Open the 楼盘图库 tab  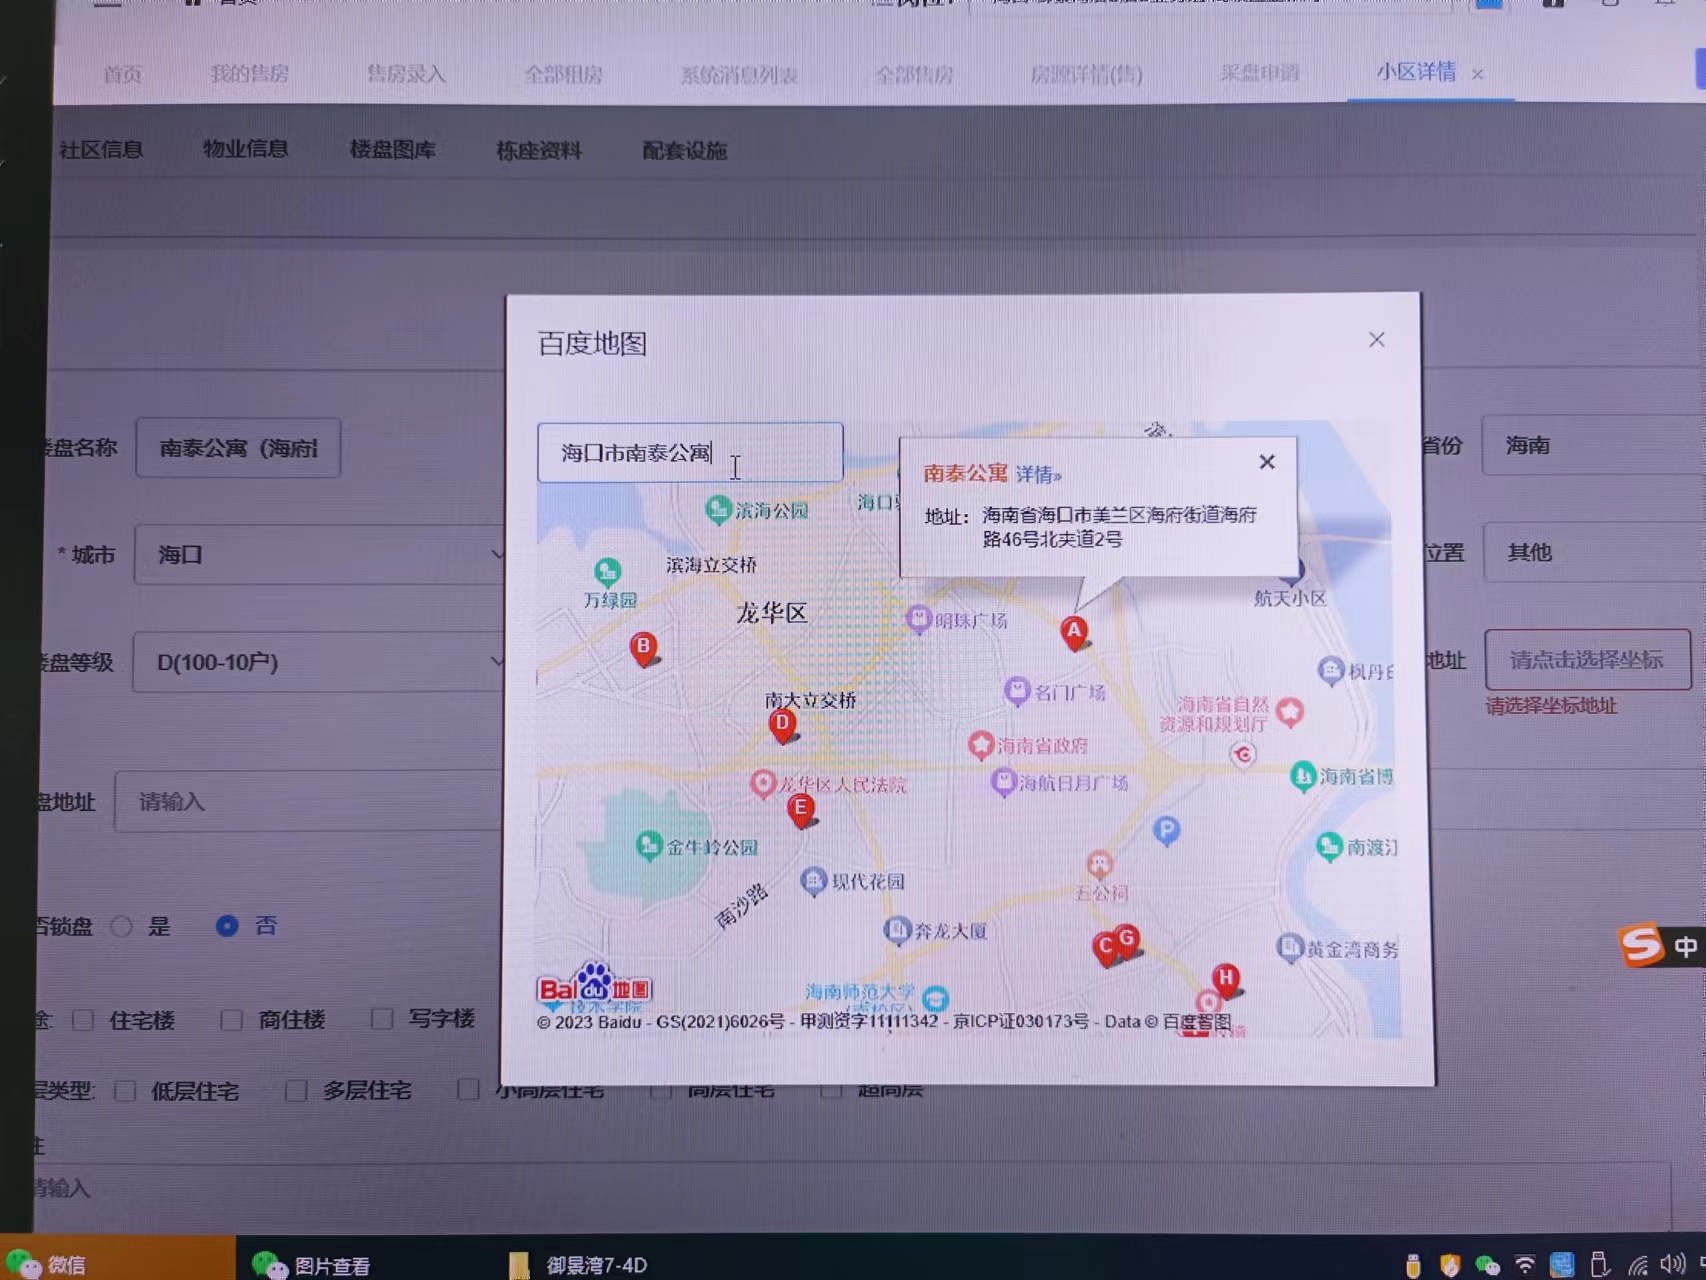tap(392, 150)
